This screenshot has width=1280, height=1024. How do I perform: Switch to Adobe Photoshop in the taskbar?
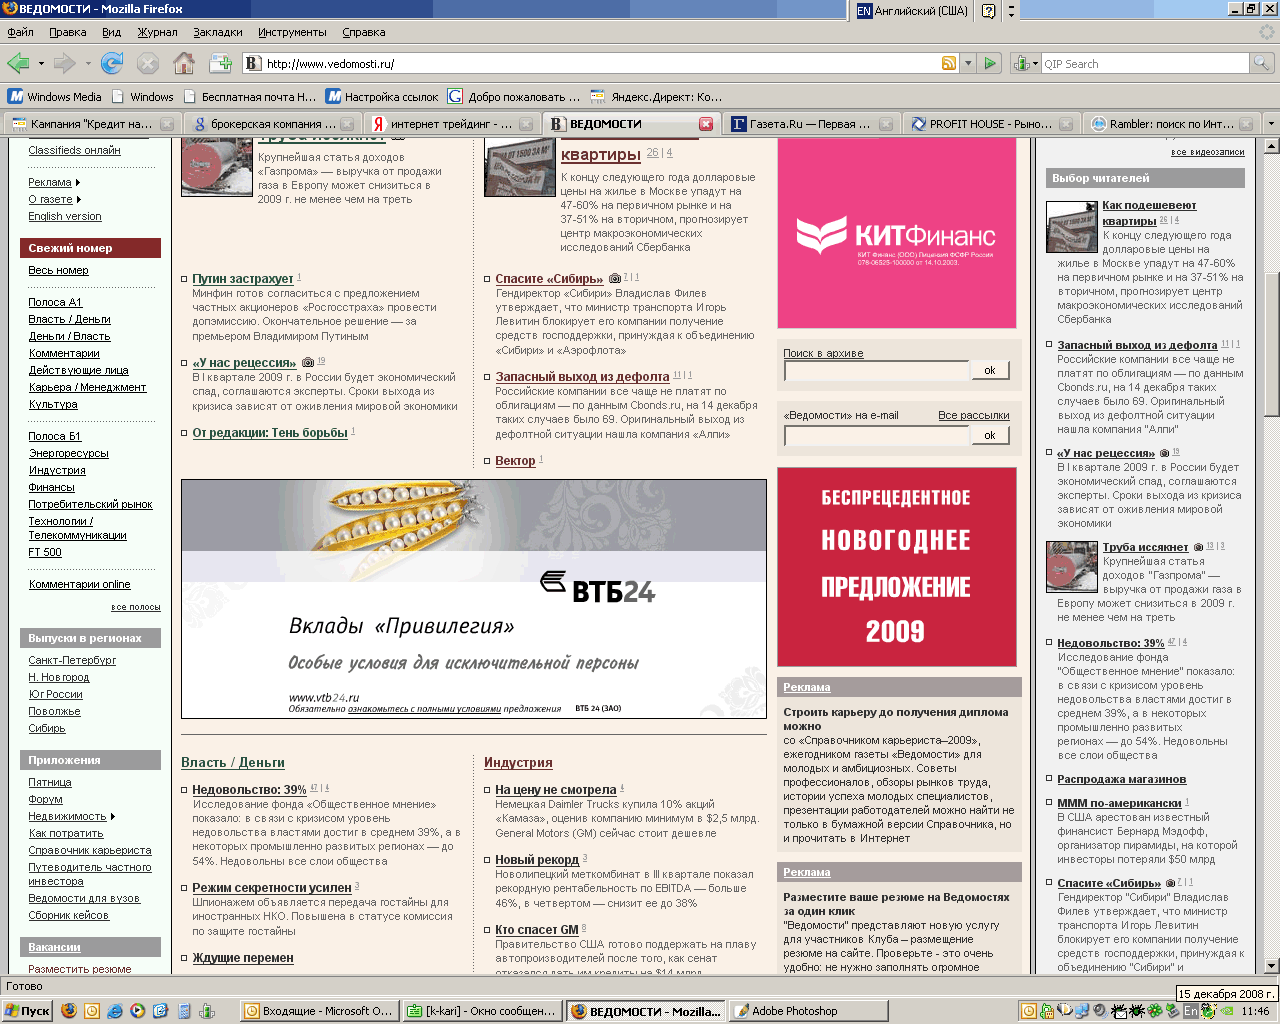809,1011
